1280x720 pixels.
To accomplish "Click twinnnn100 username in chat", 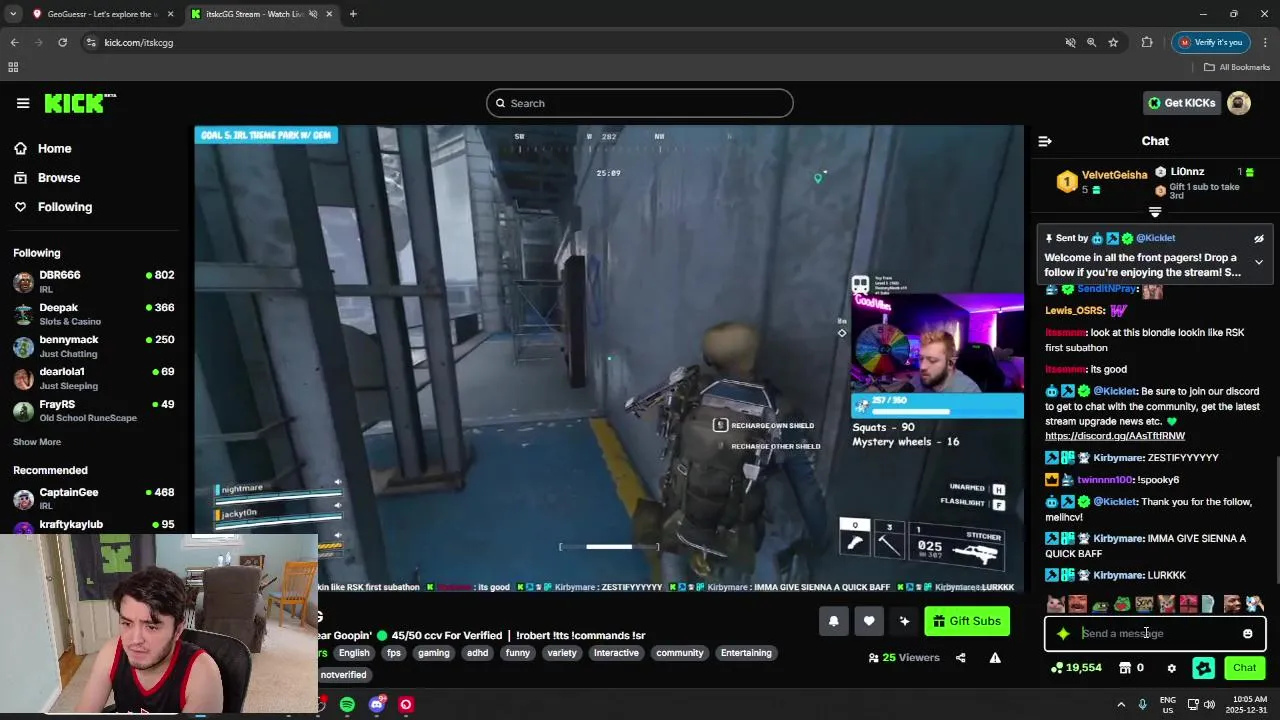I will [x=1105, y=480].
